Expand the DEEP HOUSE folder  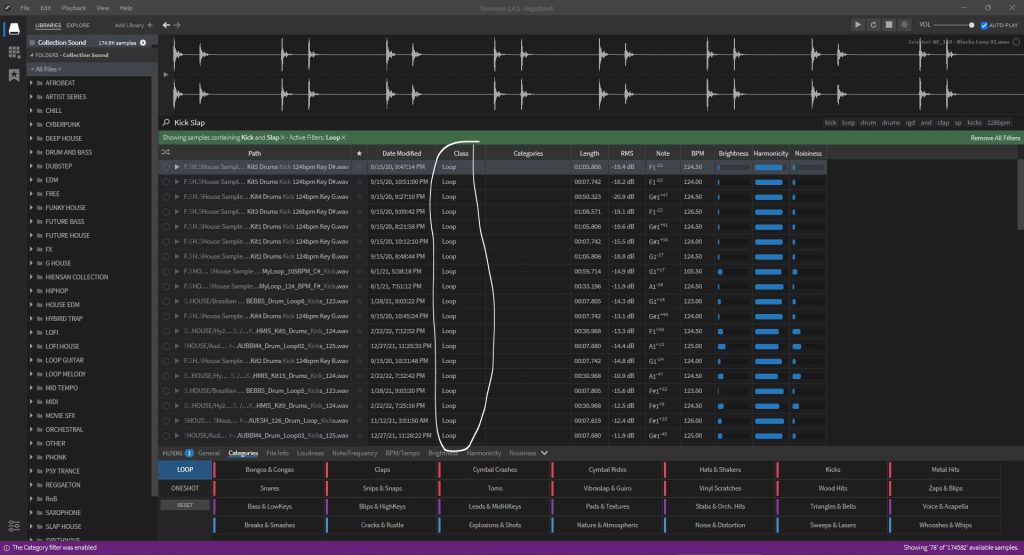click(31, 138)
